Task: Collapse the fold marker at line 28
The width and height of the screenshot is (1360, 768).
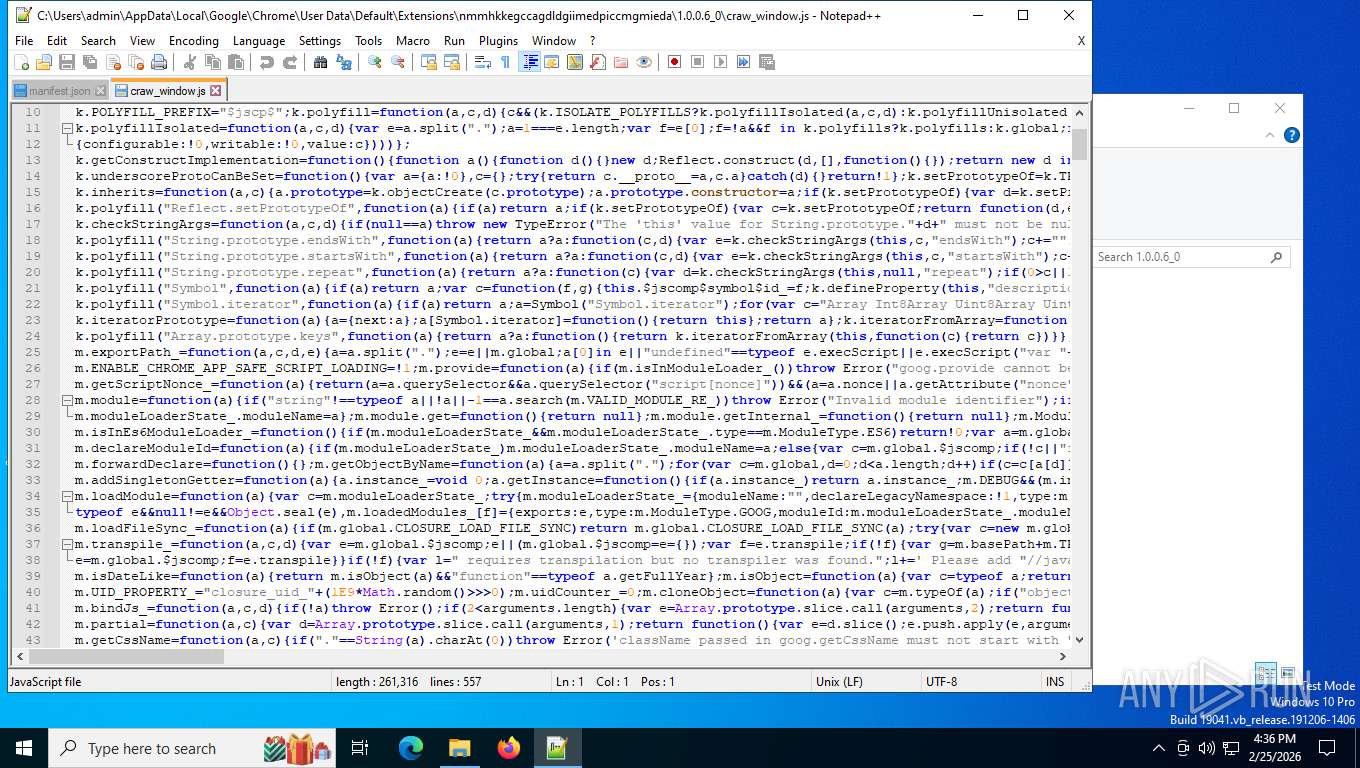Action: [67, 400]
